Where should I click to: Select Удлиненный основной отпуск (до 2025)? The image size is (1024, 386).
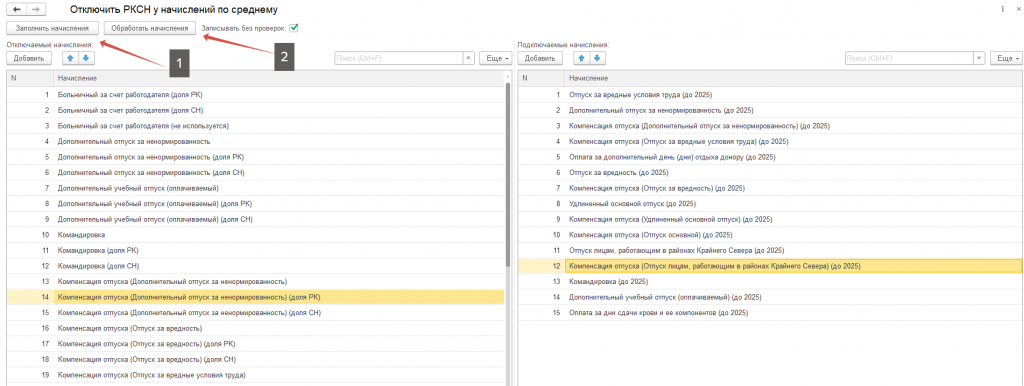pos(770,204)
